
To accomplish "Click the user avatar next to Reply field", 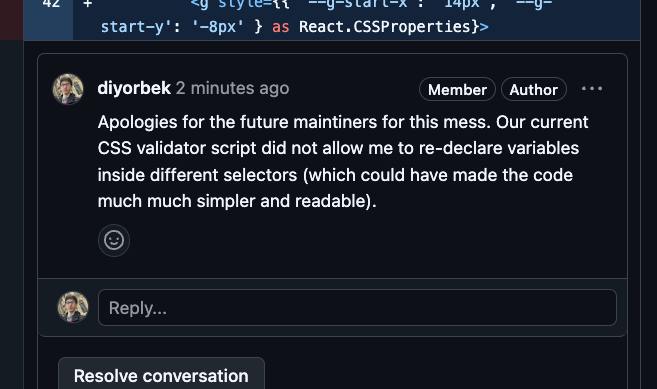I will tap(73, 307).
